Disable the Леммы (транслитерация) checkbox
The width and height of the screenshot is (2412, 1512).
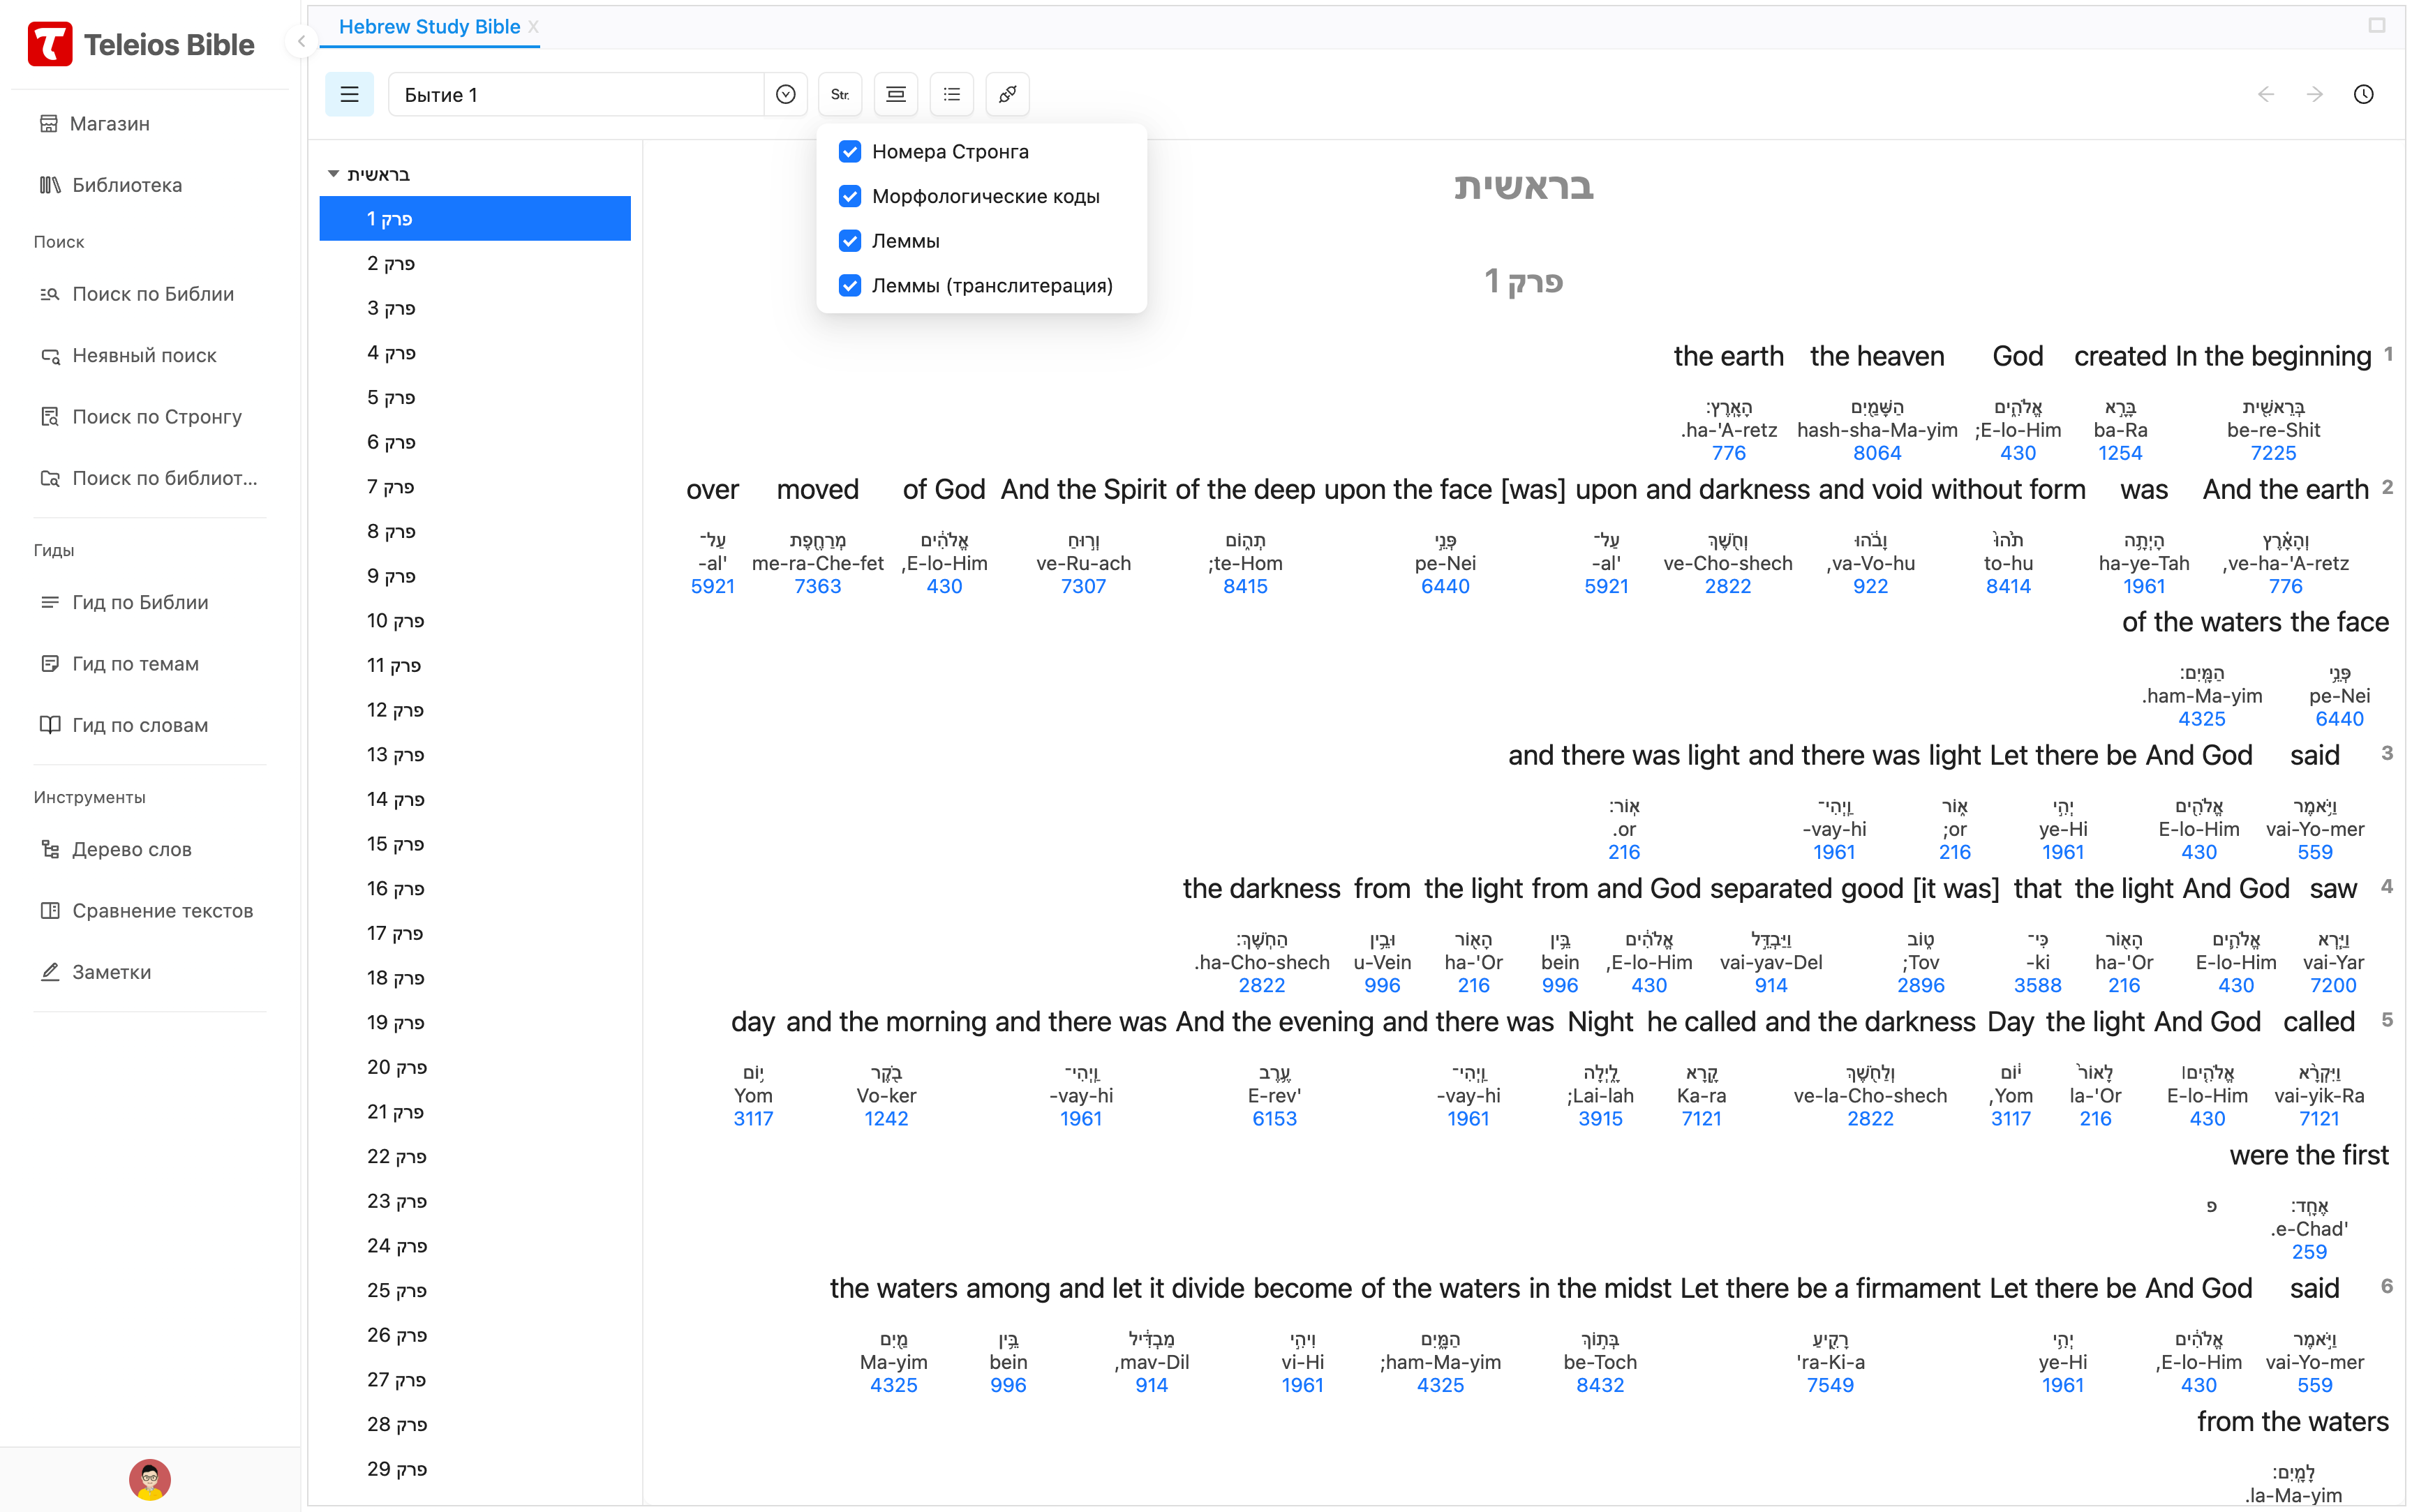[x=850, y=285]
